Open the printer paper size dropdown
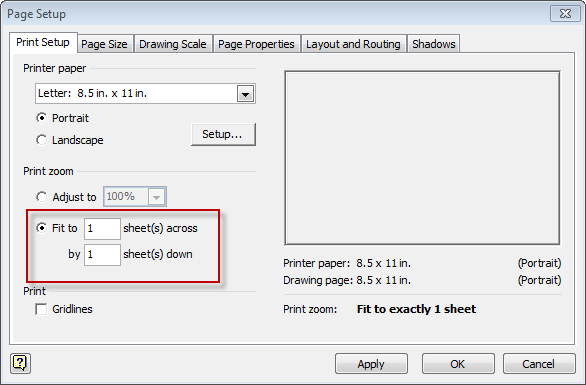This screenshot has height=385, width=586. (x=246, y=93)
